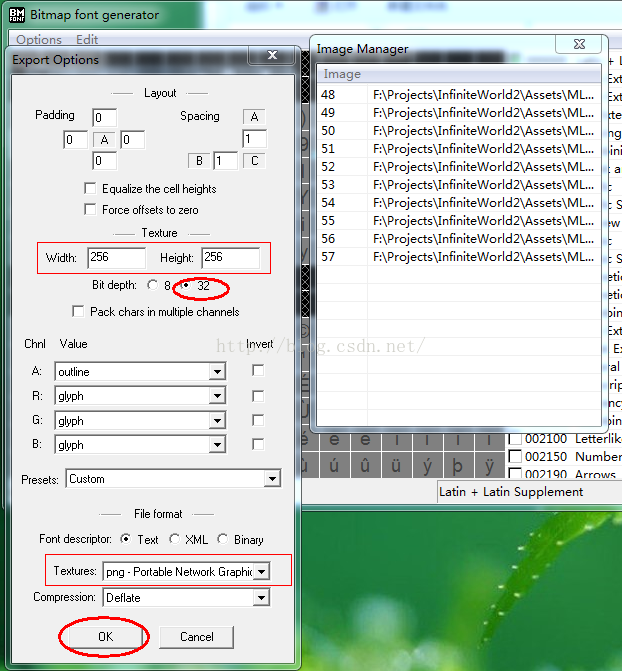Select image row 50 in Image Manager
The width and height of the screenshot is (622, 671).
coord(458,131)
